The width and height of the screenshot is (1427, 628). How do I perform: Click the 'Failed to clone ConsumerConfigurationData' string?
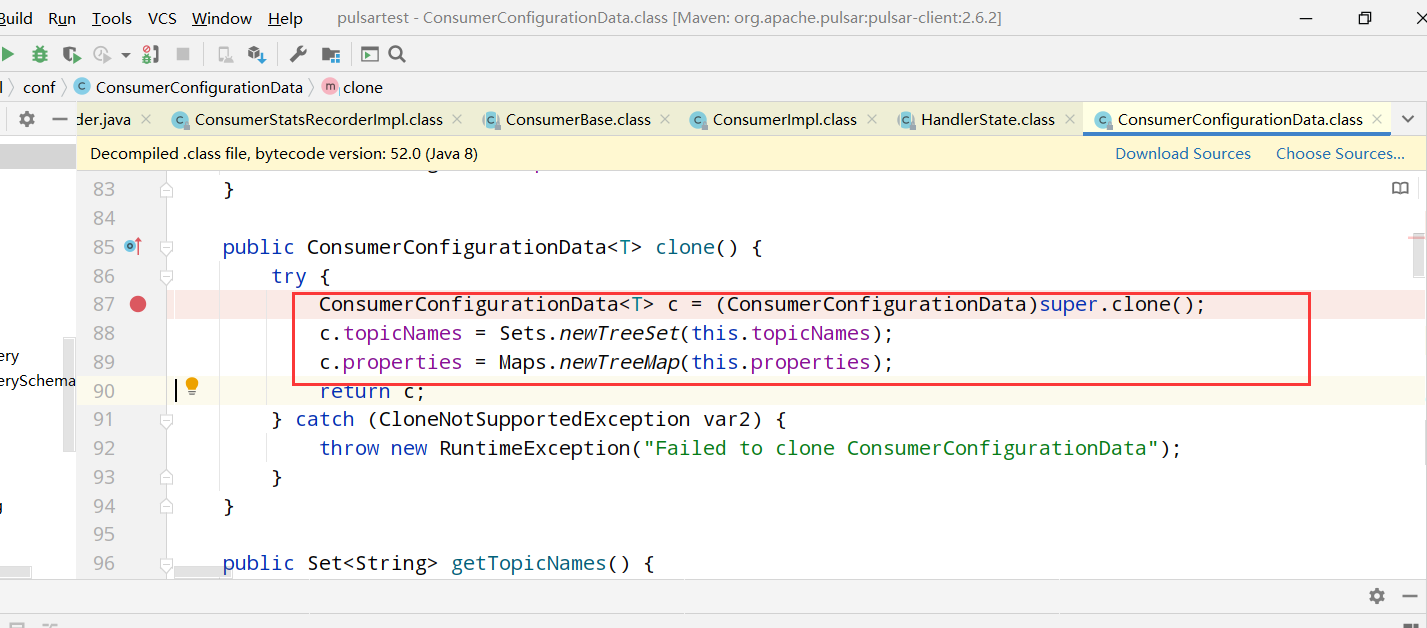click(903, 448)
